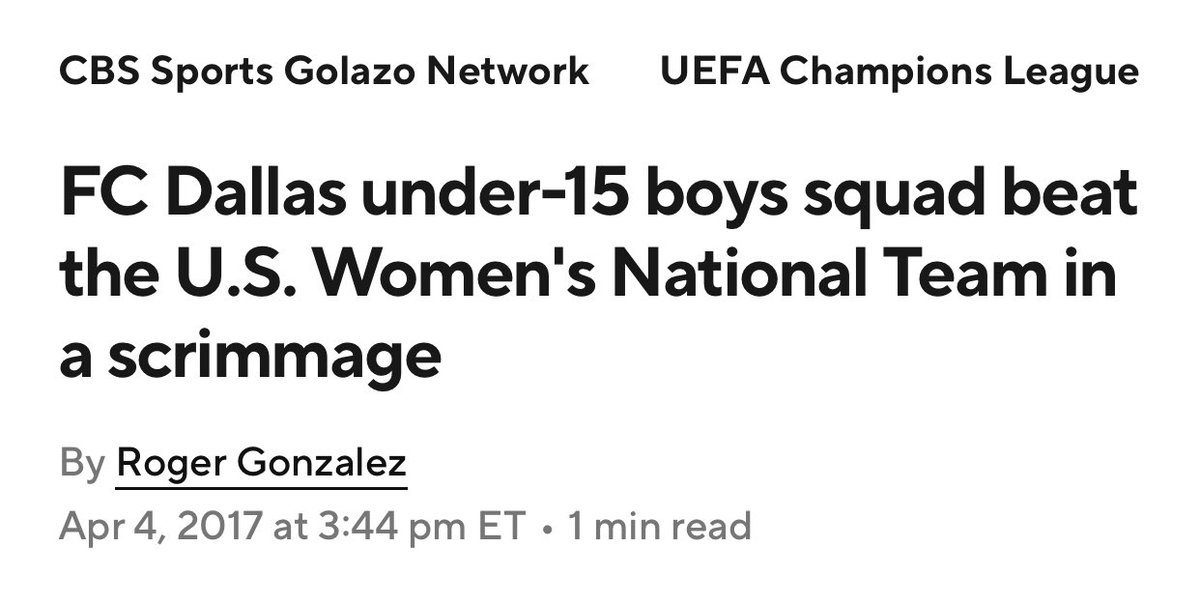Screen dimensions: 1200x605
Task: Click the word "scrimmage" in the headline
Action: (x=274, y=356)
